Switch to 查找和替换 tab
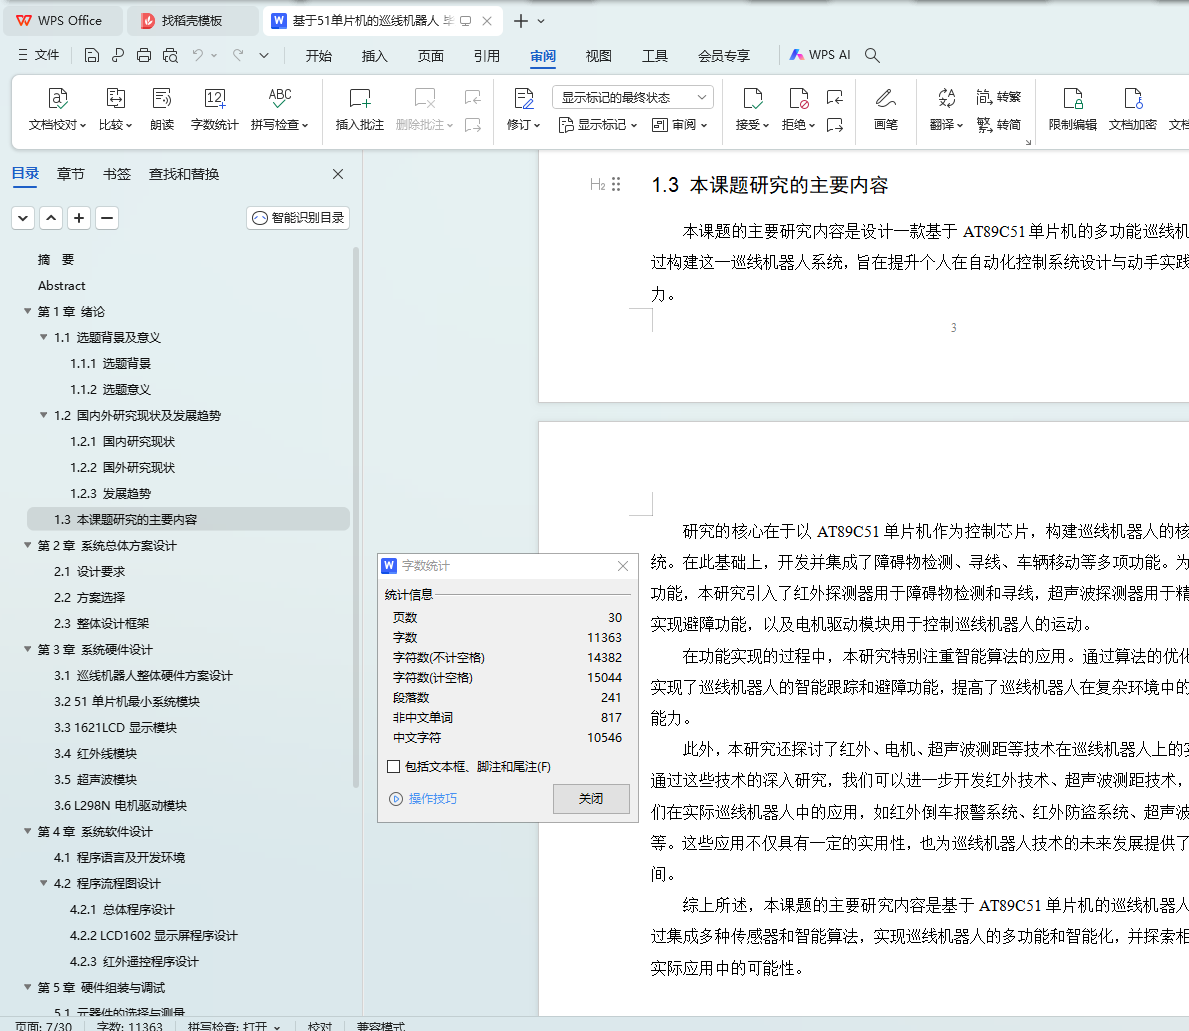This screenshot has height=1031, width=1189. [184, 174]
